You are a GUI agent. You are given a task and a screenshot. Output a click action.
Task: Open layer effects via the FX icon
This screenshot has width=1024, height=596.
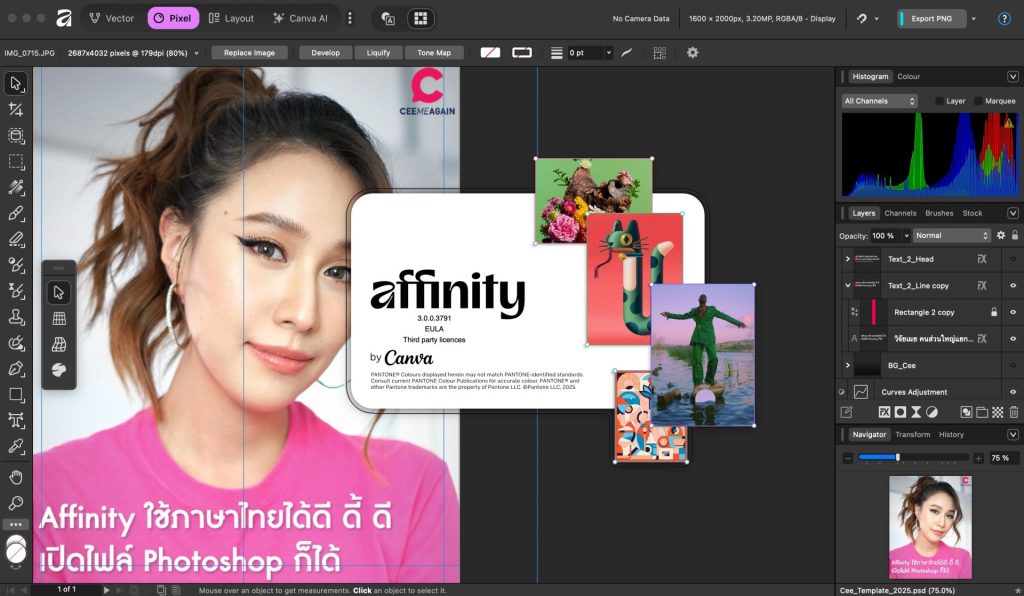(885, 412)
